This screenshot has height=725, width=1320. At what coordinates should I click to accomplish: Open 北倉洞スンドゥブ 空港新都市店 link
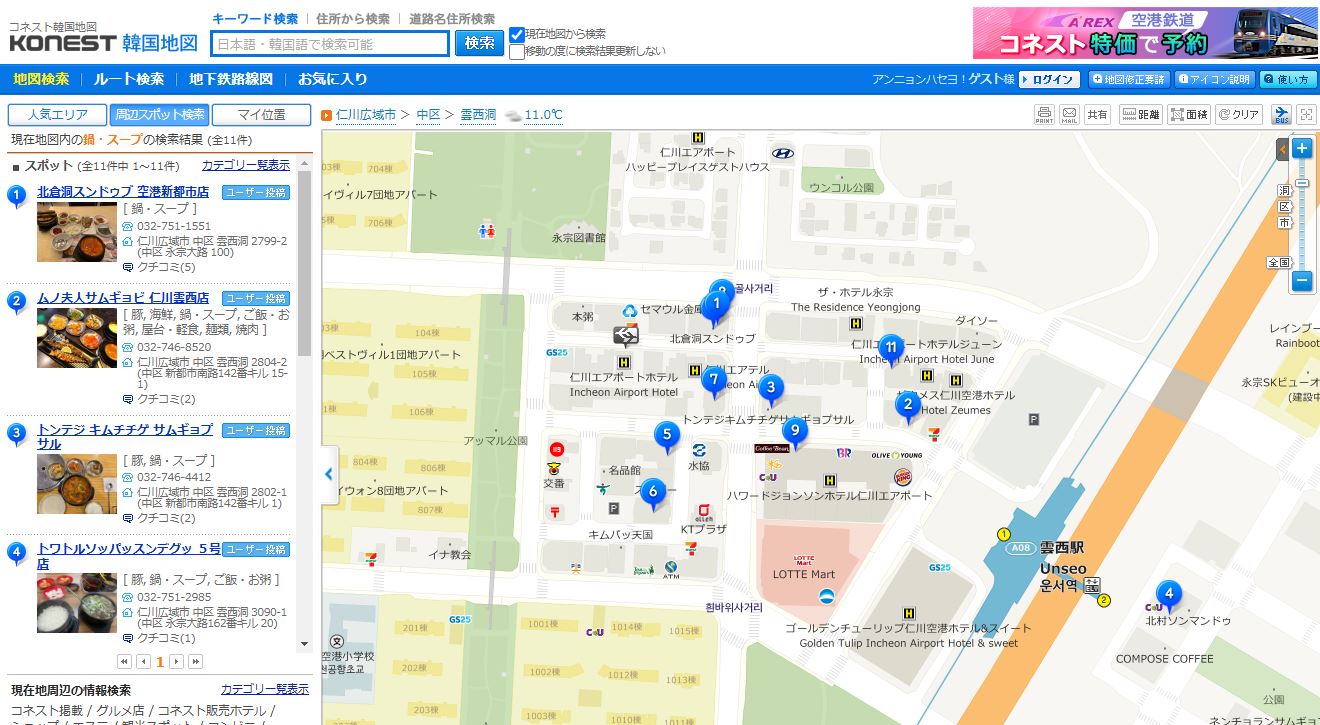click(x=123, y=191)
